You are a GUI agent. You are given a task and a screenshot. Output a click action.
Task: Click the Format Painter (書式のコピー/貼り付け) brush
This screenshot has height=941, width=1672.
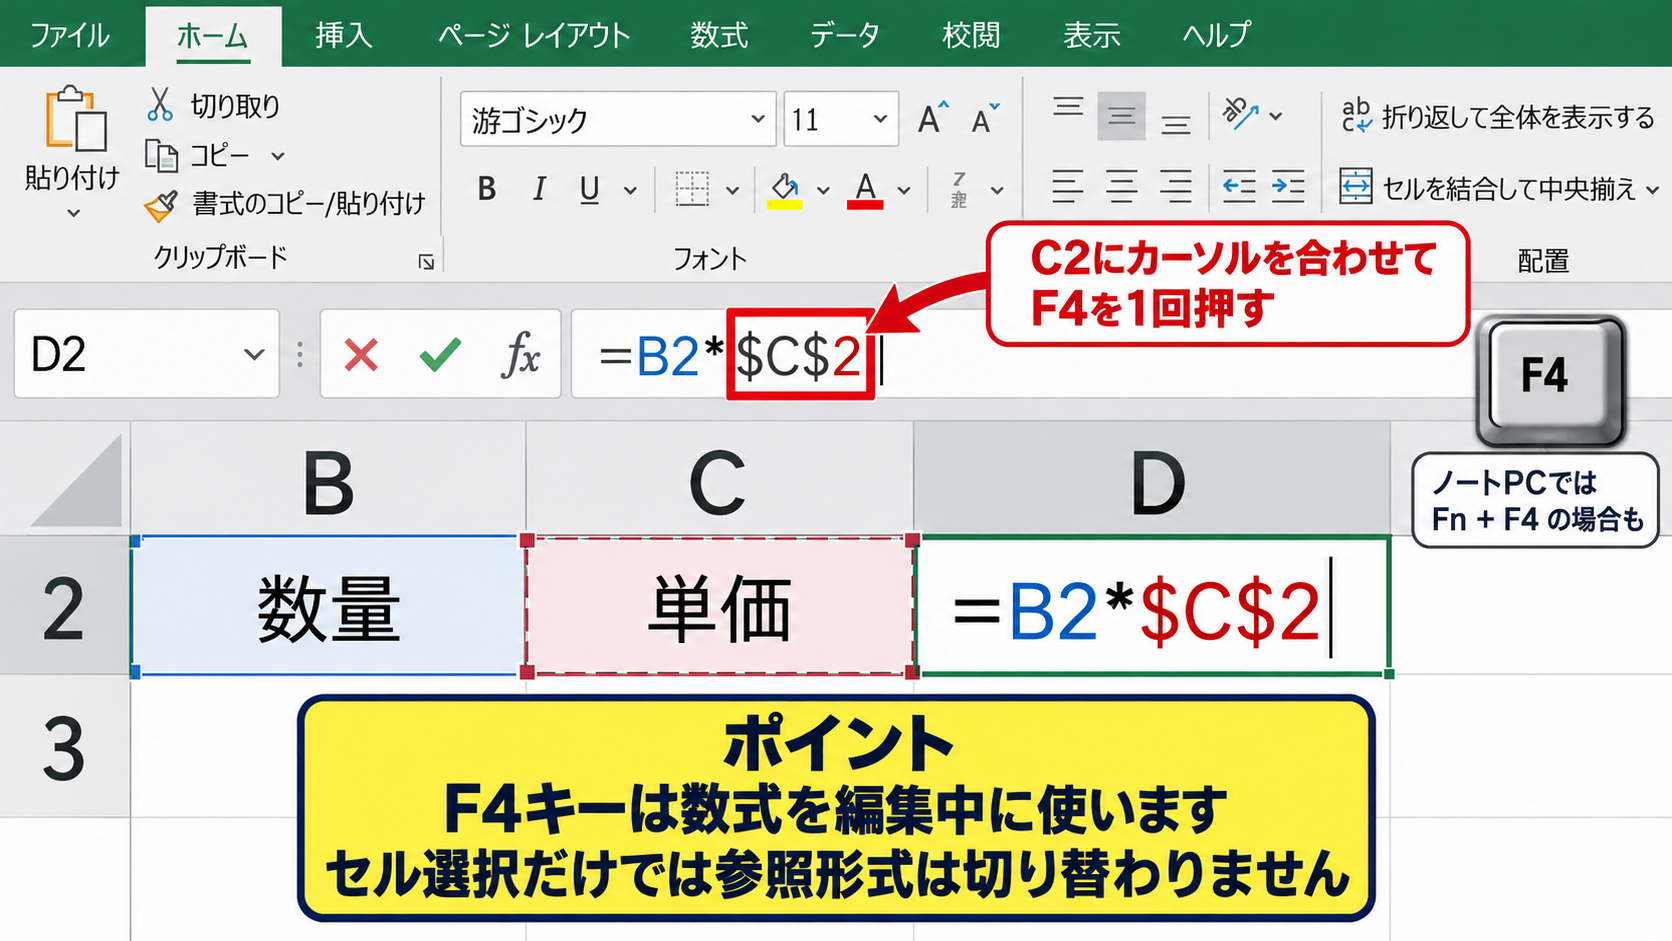(161, 204)
